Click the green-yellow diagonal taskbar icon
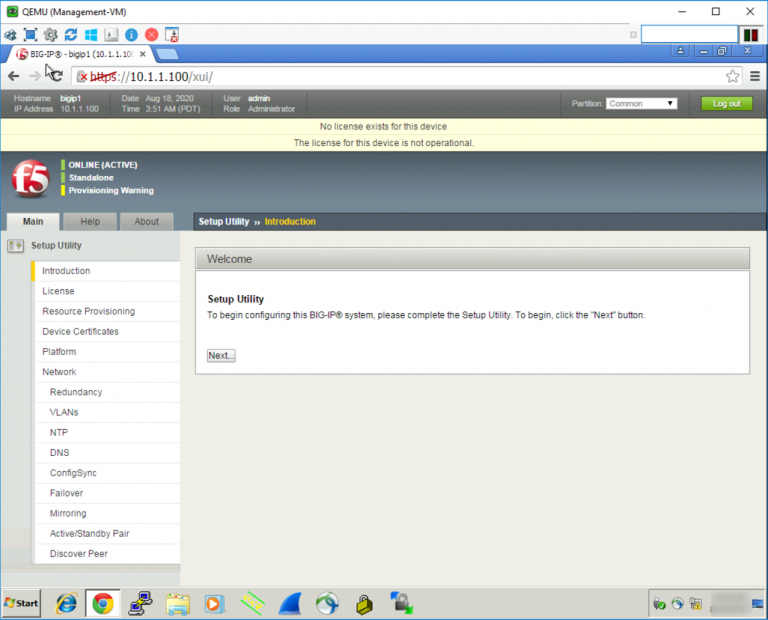This screenshot has height=620, width=768. coord(253,603)
